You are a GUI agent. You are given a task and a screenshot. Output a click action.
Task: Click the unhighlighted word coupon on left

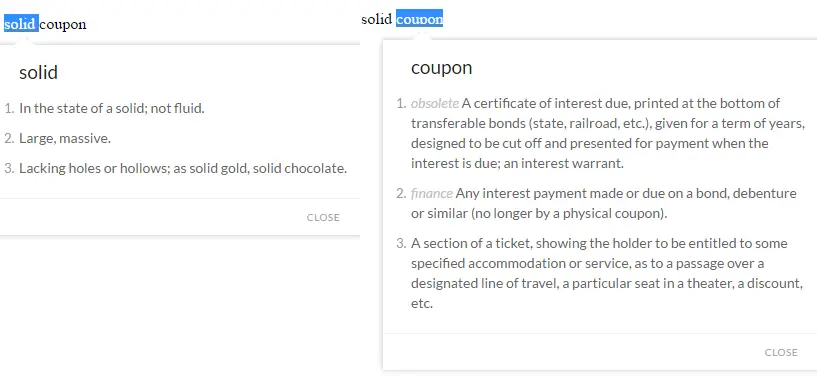click(x=63, y=24)
